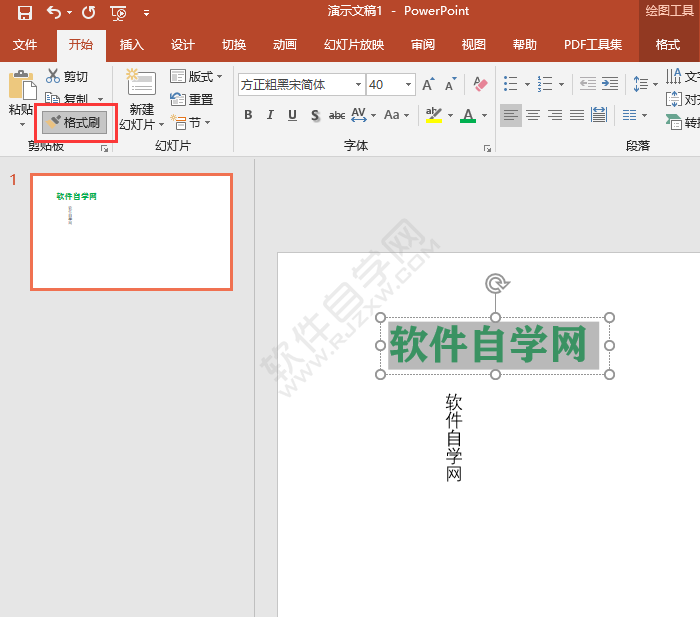Expand the font size 40 dropdown
Viewport: 700px width, 617px height.
[x=408, y=85]
